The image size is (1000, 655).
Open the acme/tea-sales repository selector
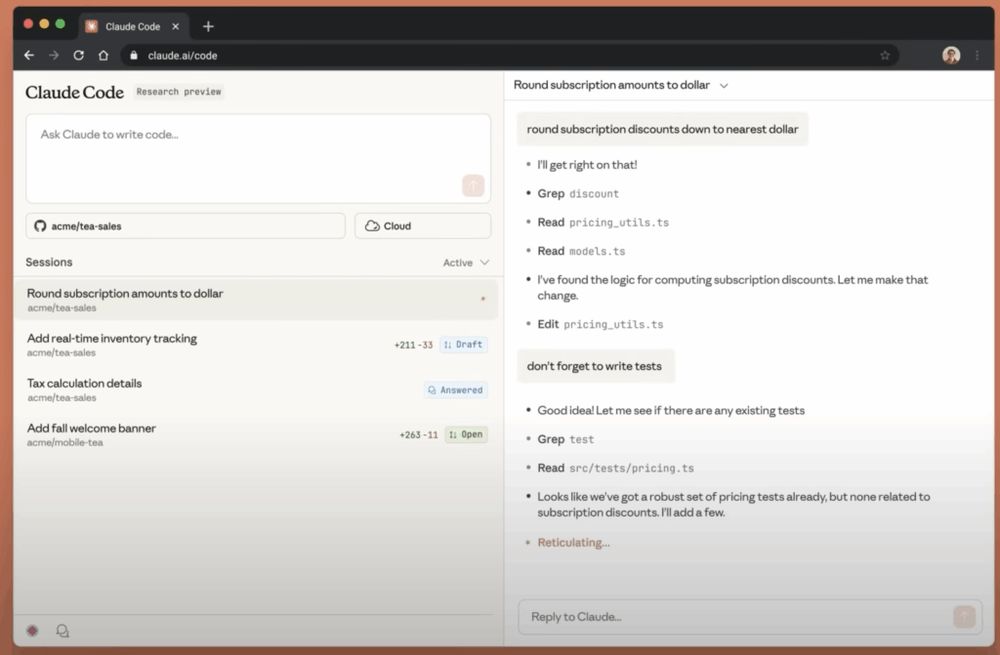coord(186,226)
